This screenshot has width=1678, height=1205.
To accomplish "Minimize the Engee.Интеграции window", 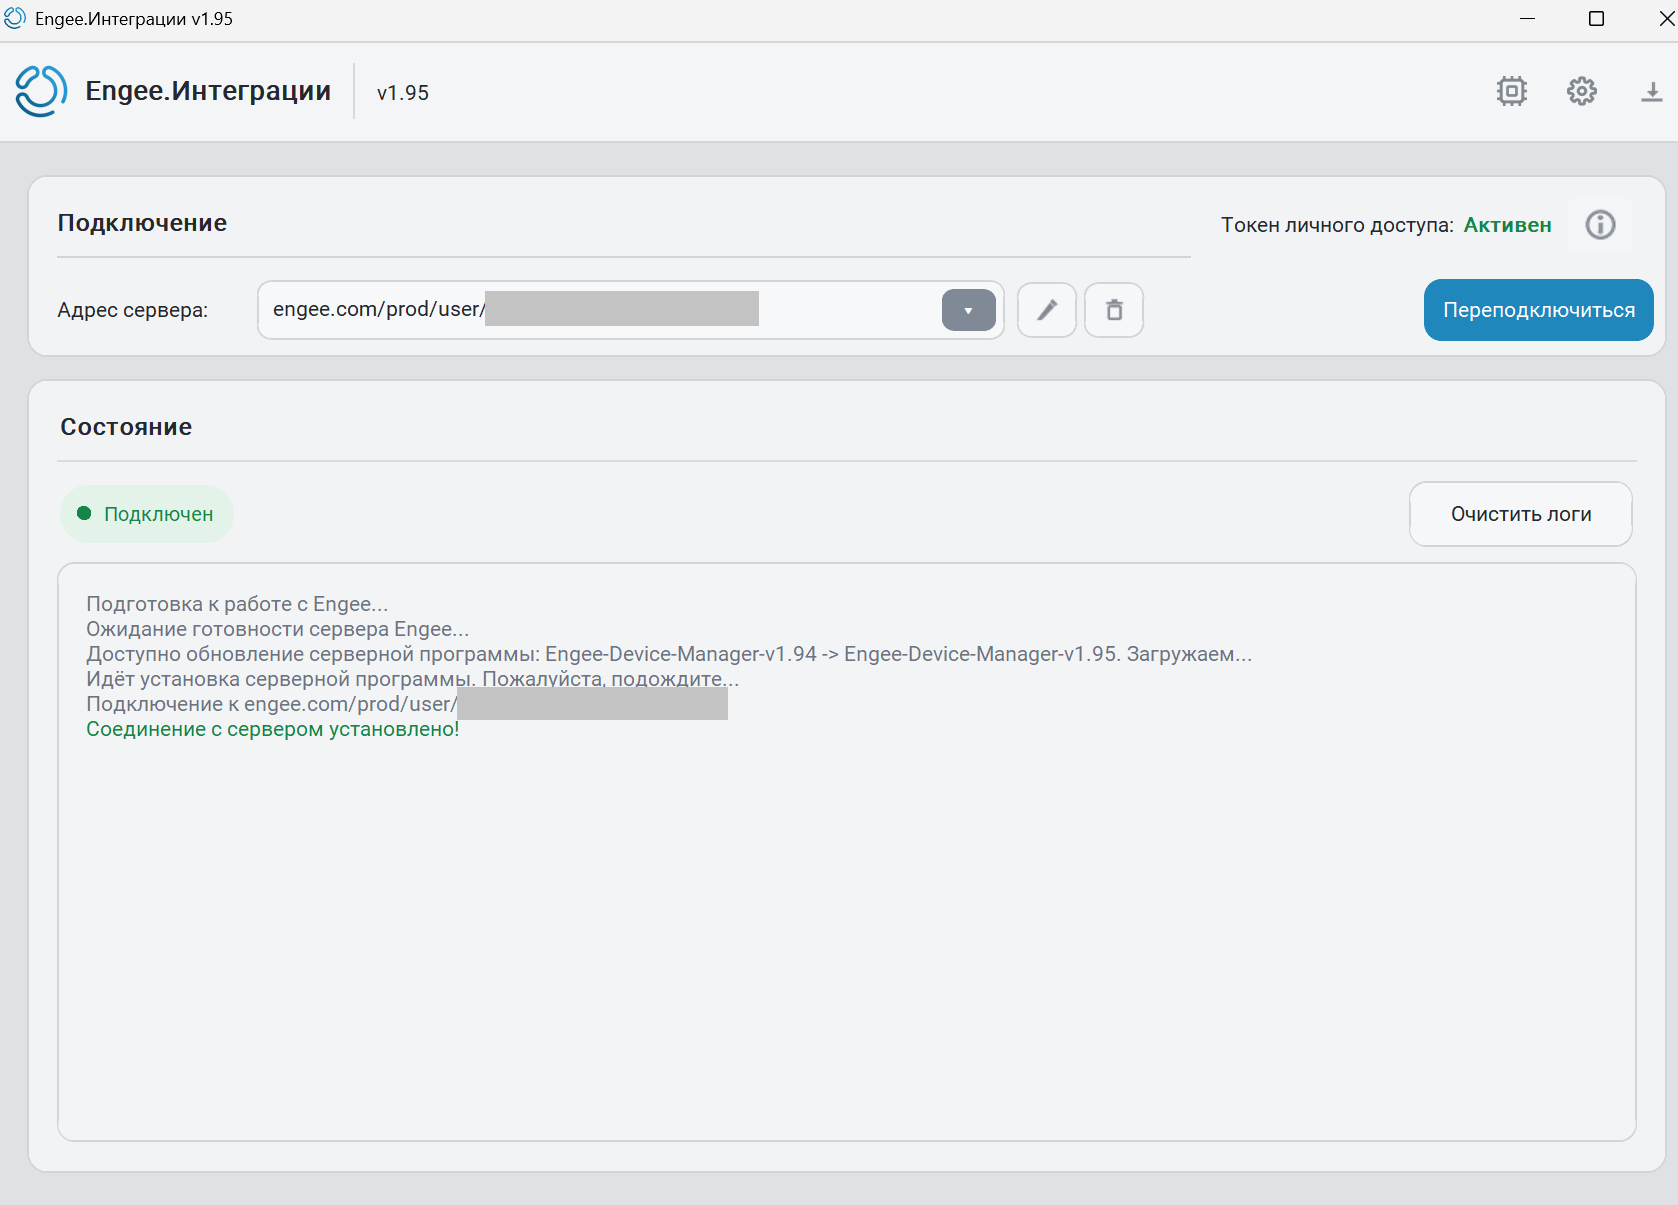I will click(1527, 19).
